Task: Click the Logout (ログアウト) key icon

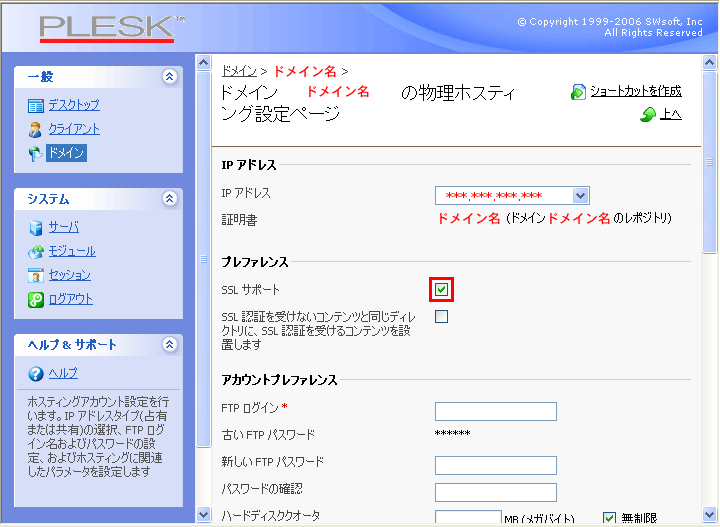Action: pos(36,299)
